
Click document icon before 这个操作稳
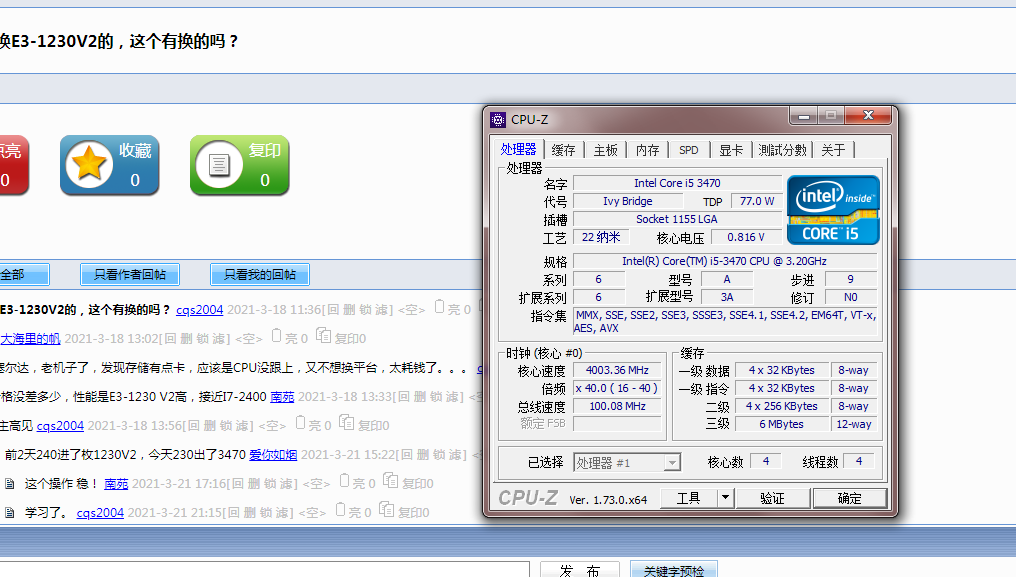point(10,484)
